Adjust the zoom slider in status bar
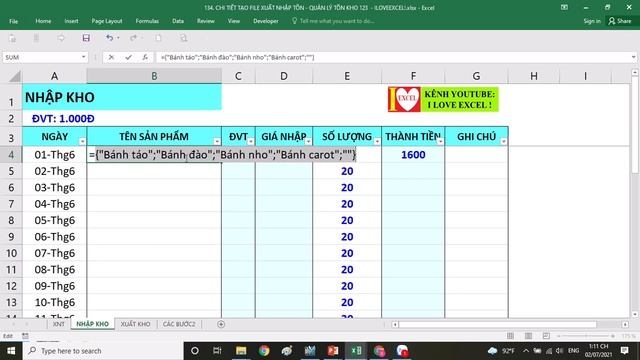The height and width of the screenshot is (360, 640). point(586,336)
